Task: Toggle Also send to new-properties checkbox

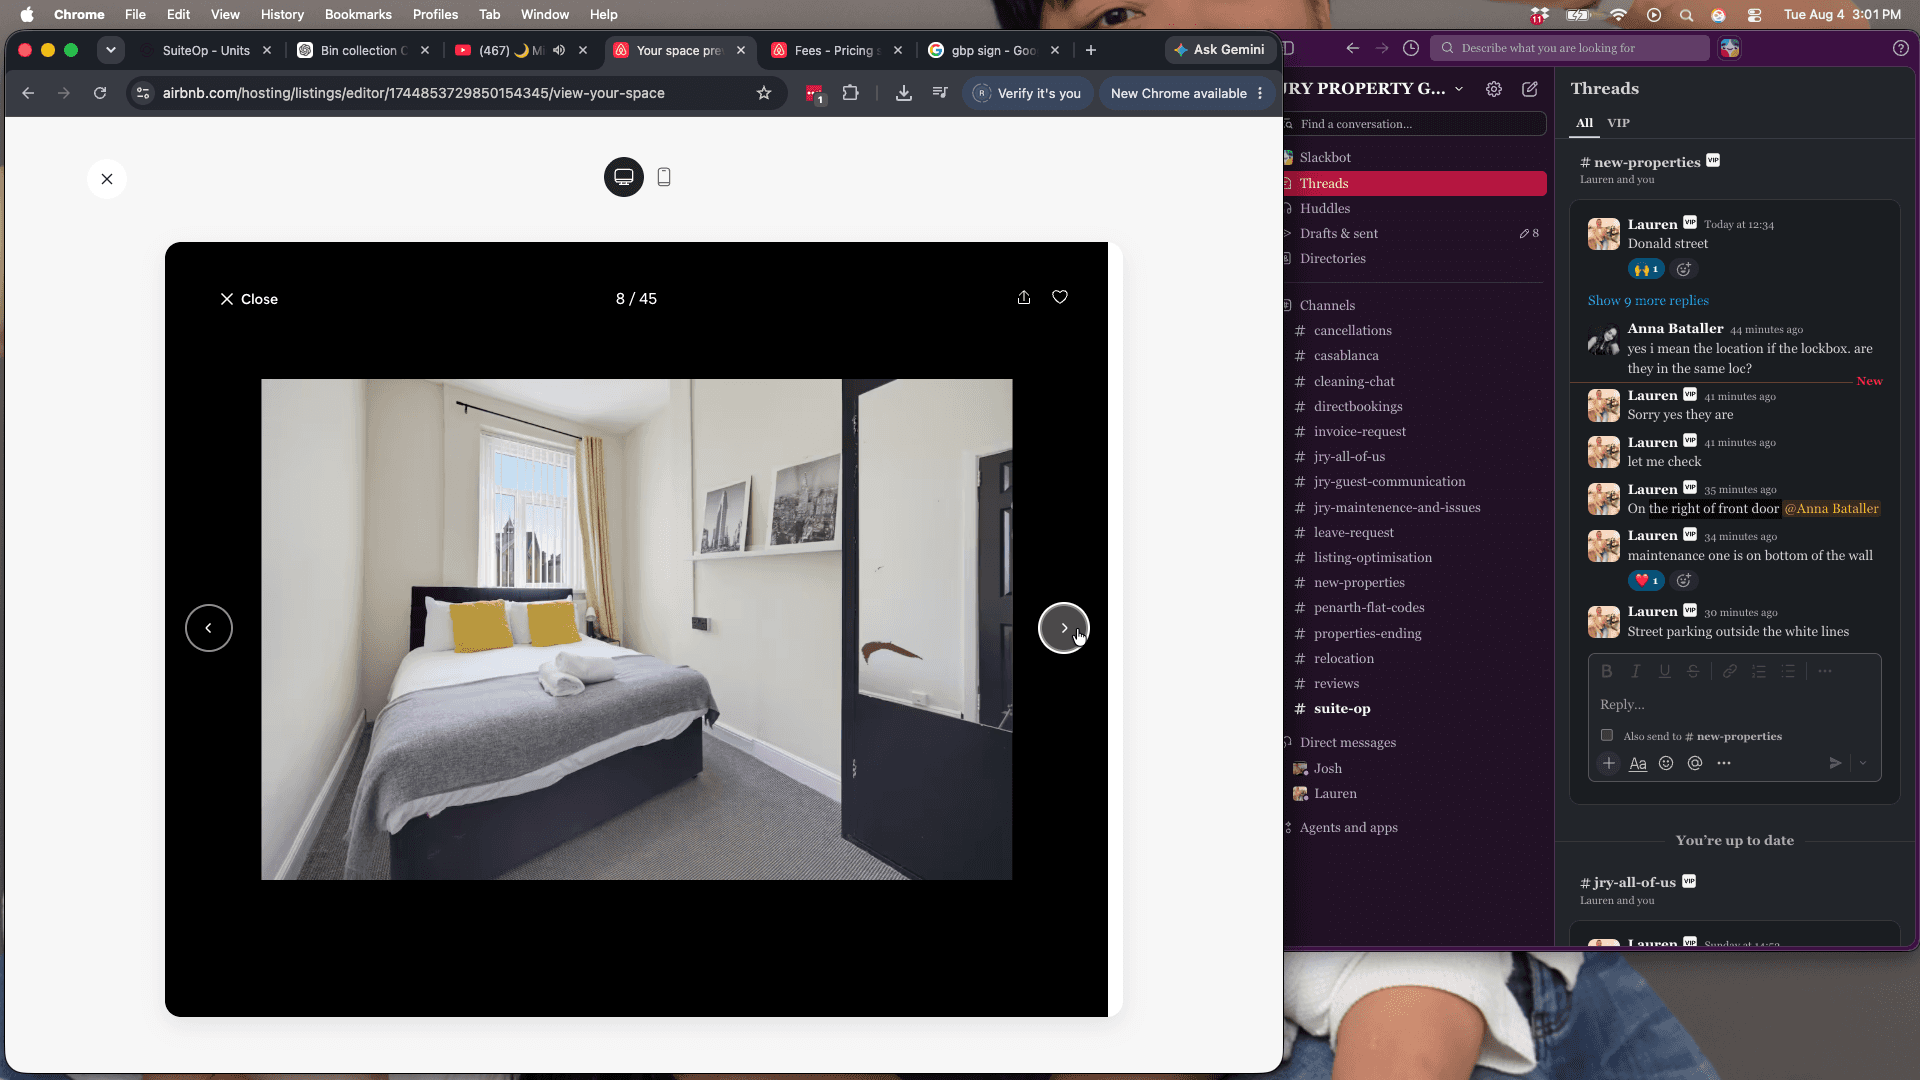Action: pos(1607,735)
